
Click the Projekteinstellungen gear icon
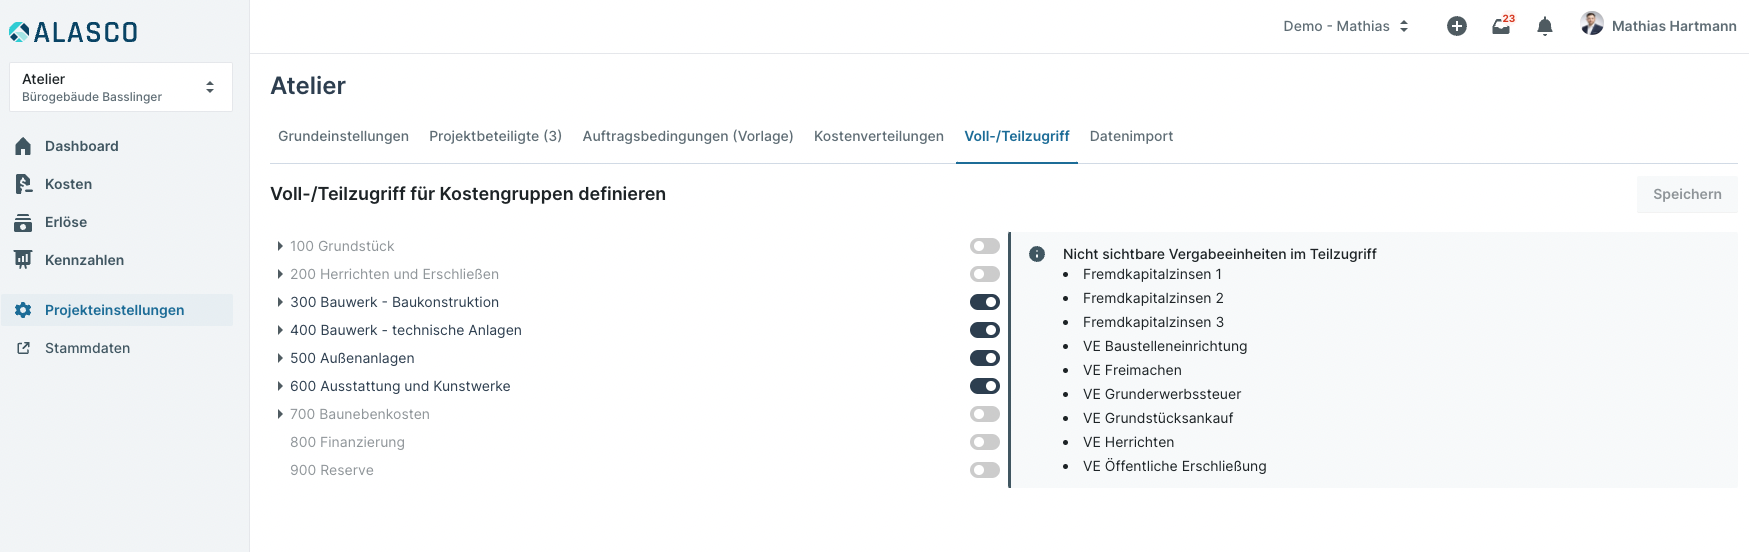click(x=23, y=310)
